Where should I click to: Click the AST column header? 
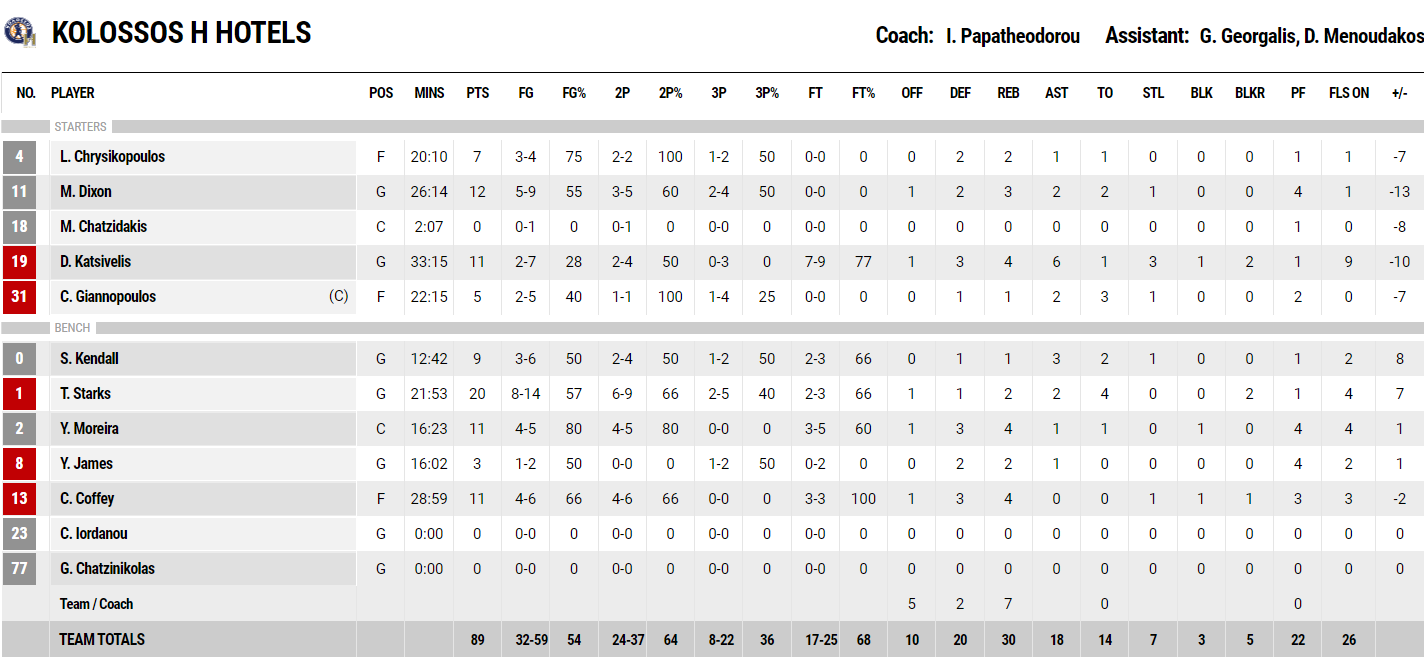(x=1056, y=93)
